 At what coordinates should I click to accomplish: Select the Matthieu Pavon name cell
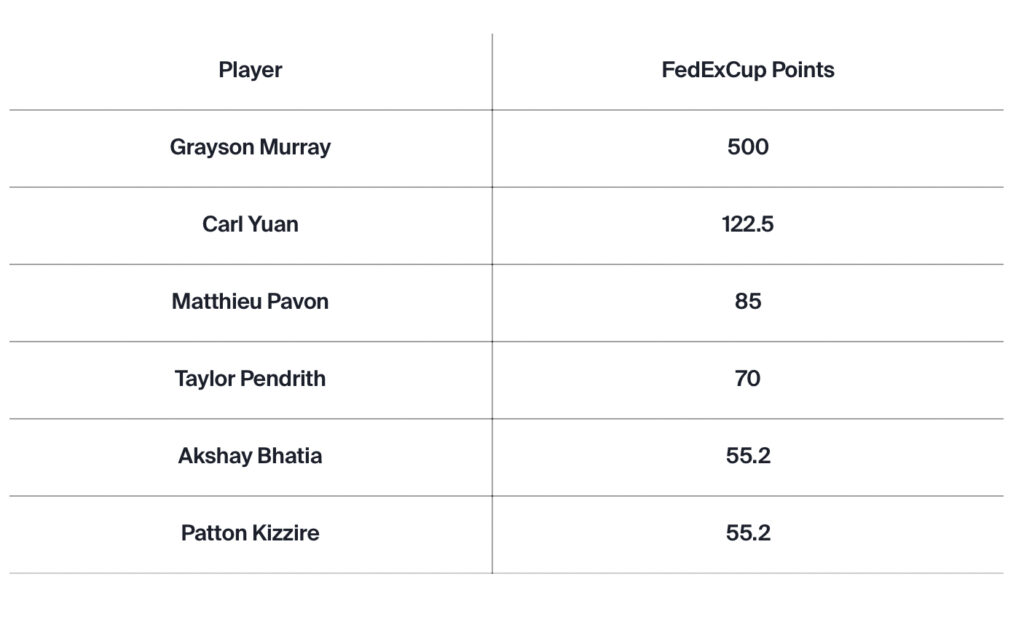click(x=250, y=301)
